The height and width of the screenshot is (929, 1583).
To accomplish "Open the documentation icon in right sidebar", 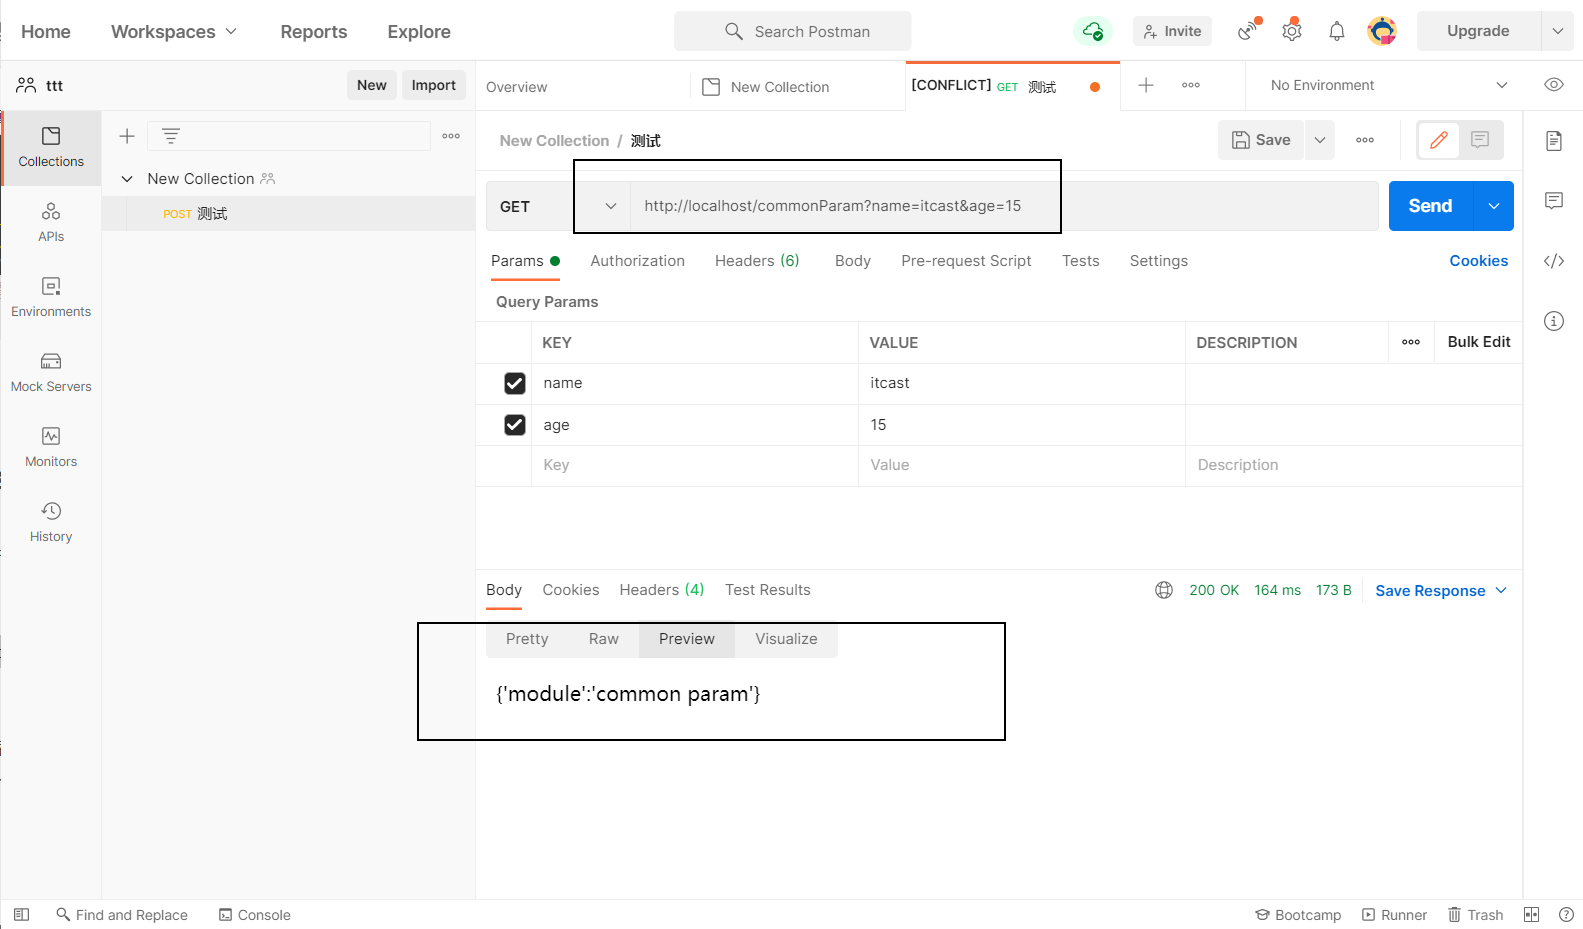I will click(x=1554, y=141).
